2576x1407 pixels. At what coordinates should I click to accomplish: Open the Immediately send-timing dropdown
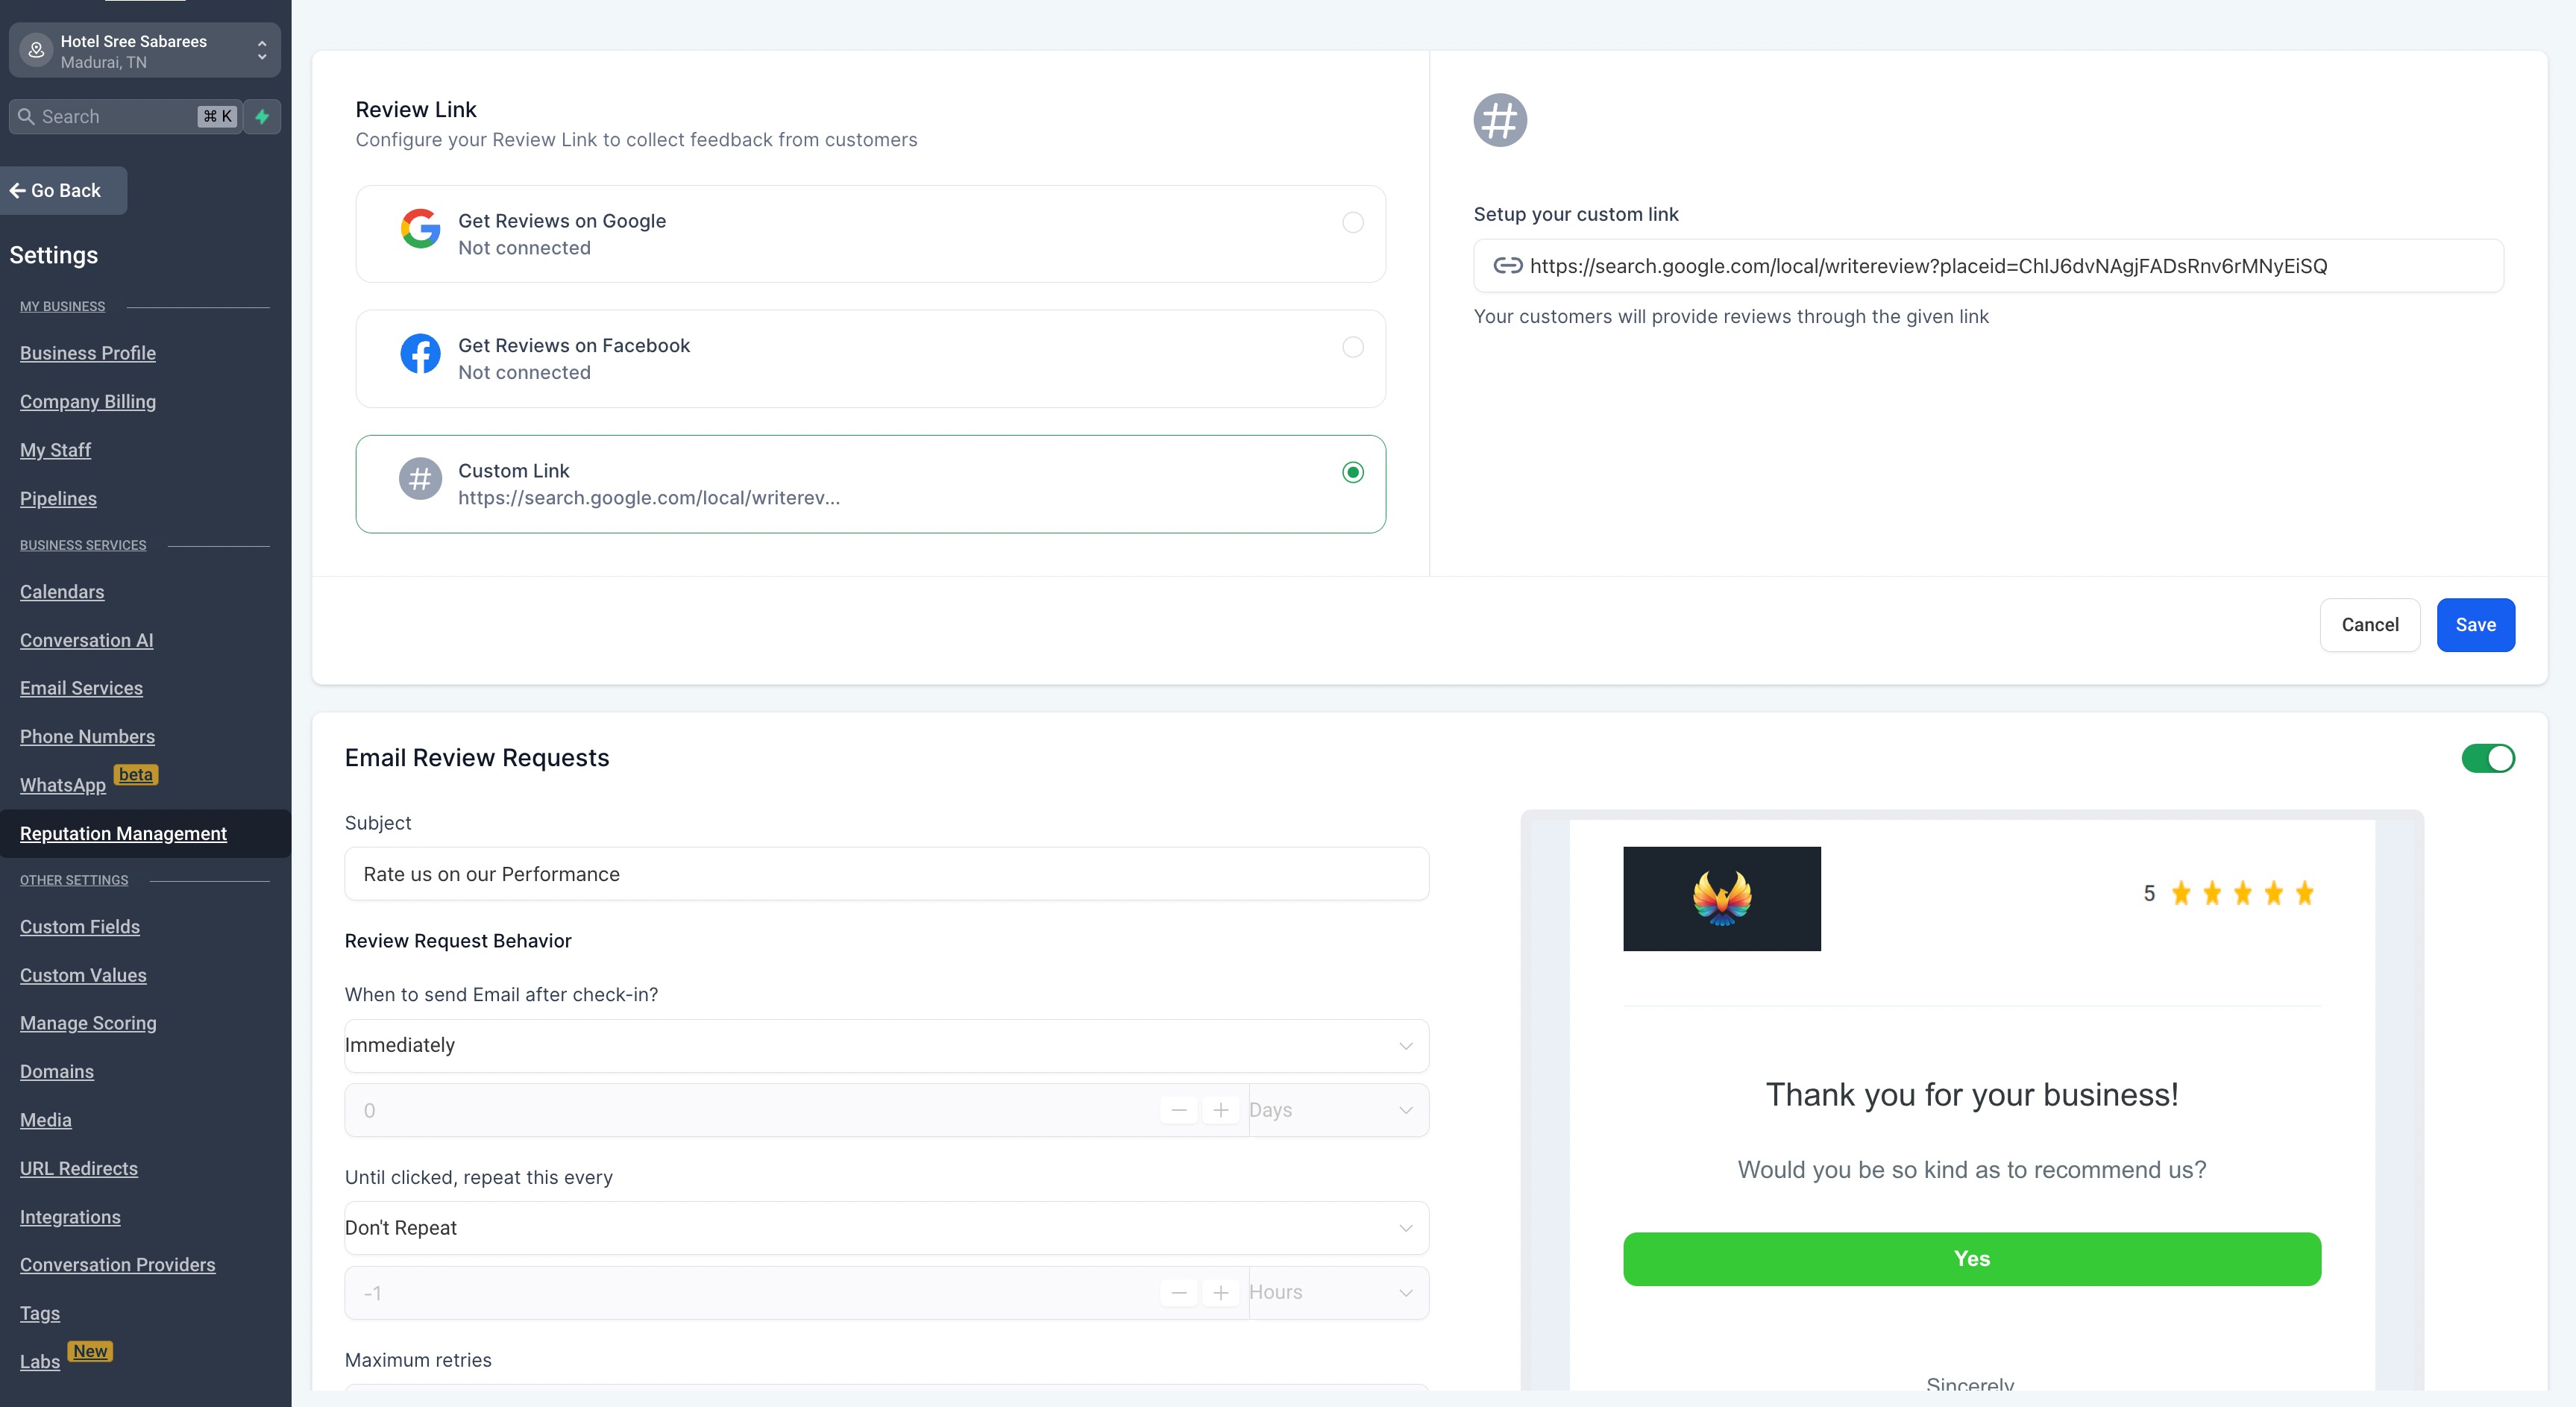click(x=886, y=1046)
